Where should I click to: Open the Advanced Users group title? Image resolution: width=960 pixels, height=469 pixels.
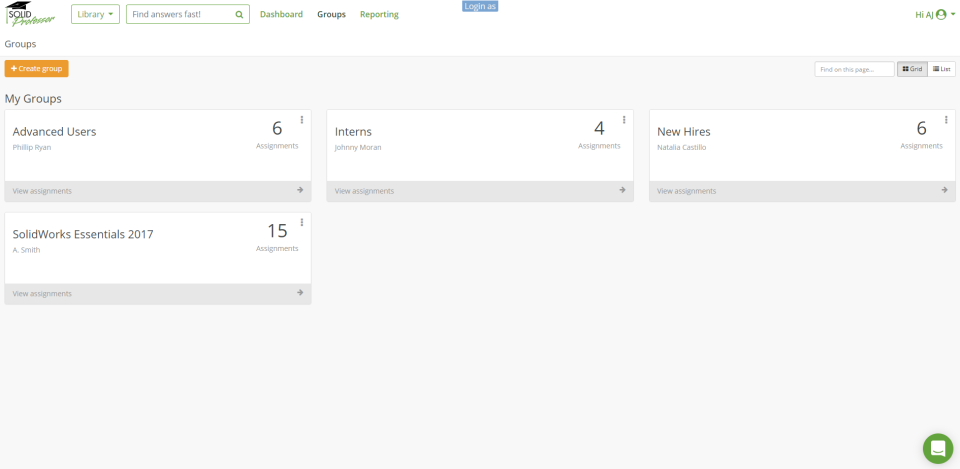point(54,132)
